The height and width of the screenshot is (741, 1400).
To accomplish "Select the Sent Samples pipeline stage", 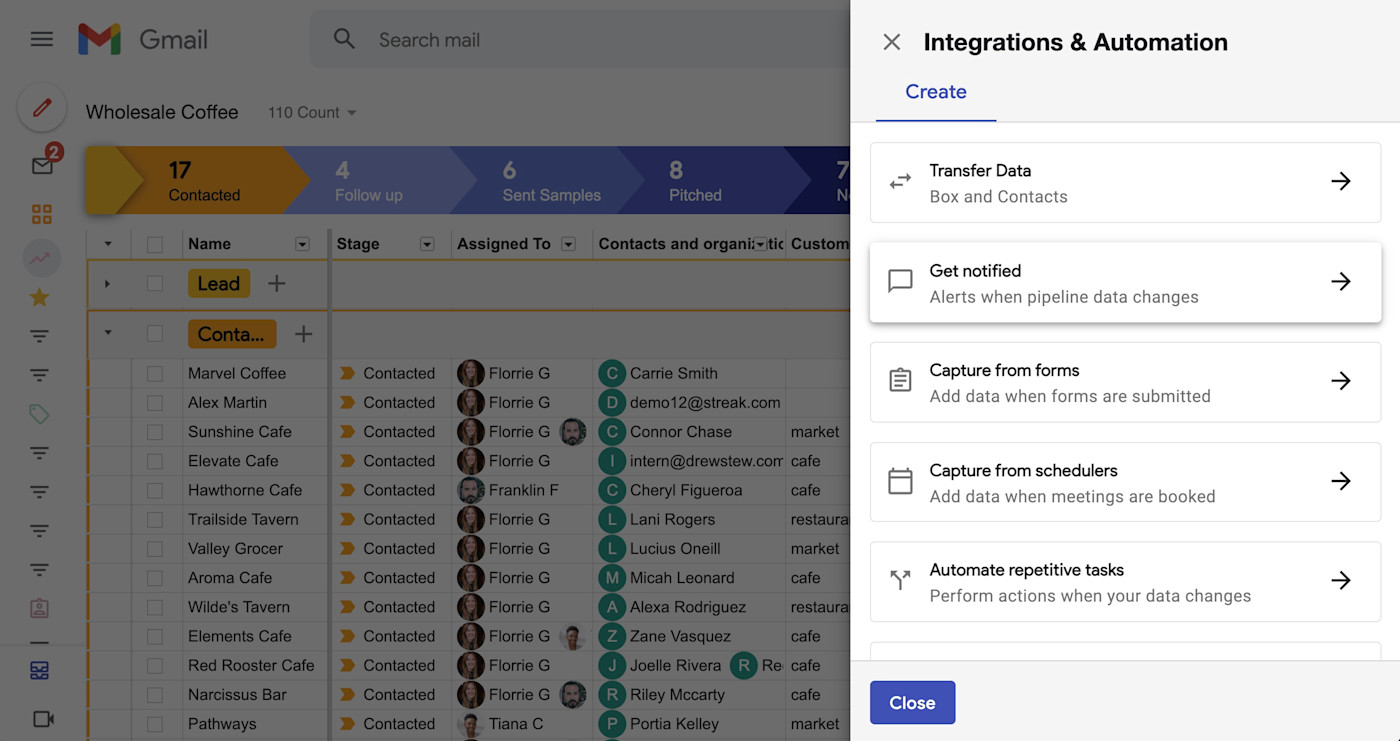I will point(551,181).
